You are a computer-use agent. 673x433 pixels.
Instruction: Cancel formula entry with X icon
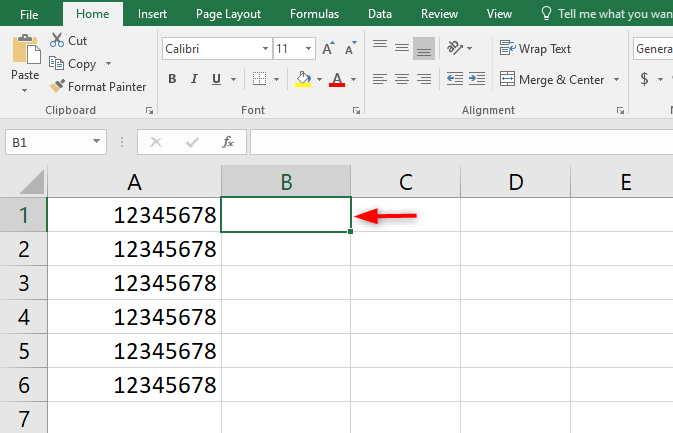pyautogui.click(x=156, y=142)
